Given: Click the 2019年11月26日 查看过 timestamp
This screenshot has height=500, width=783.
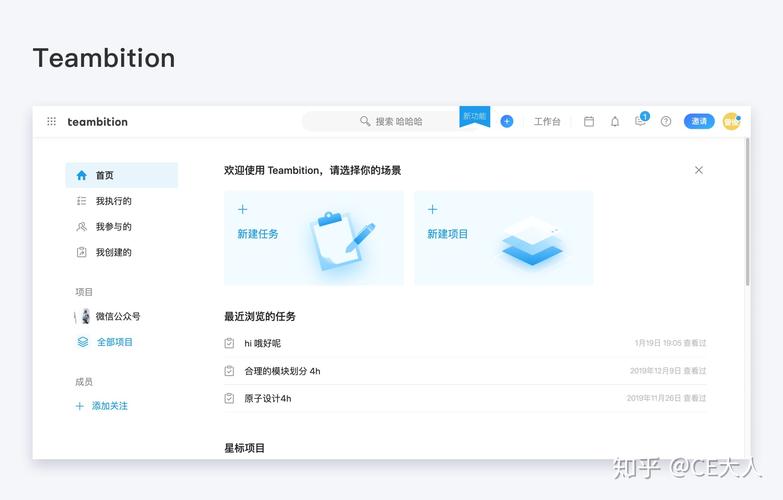Looking at the screenshot, I should [x=666, y=398].
